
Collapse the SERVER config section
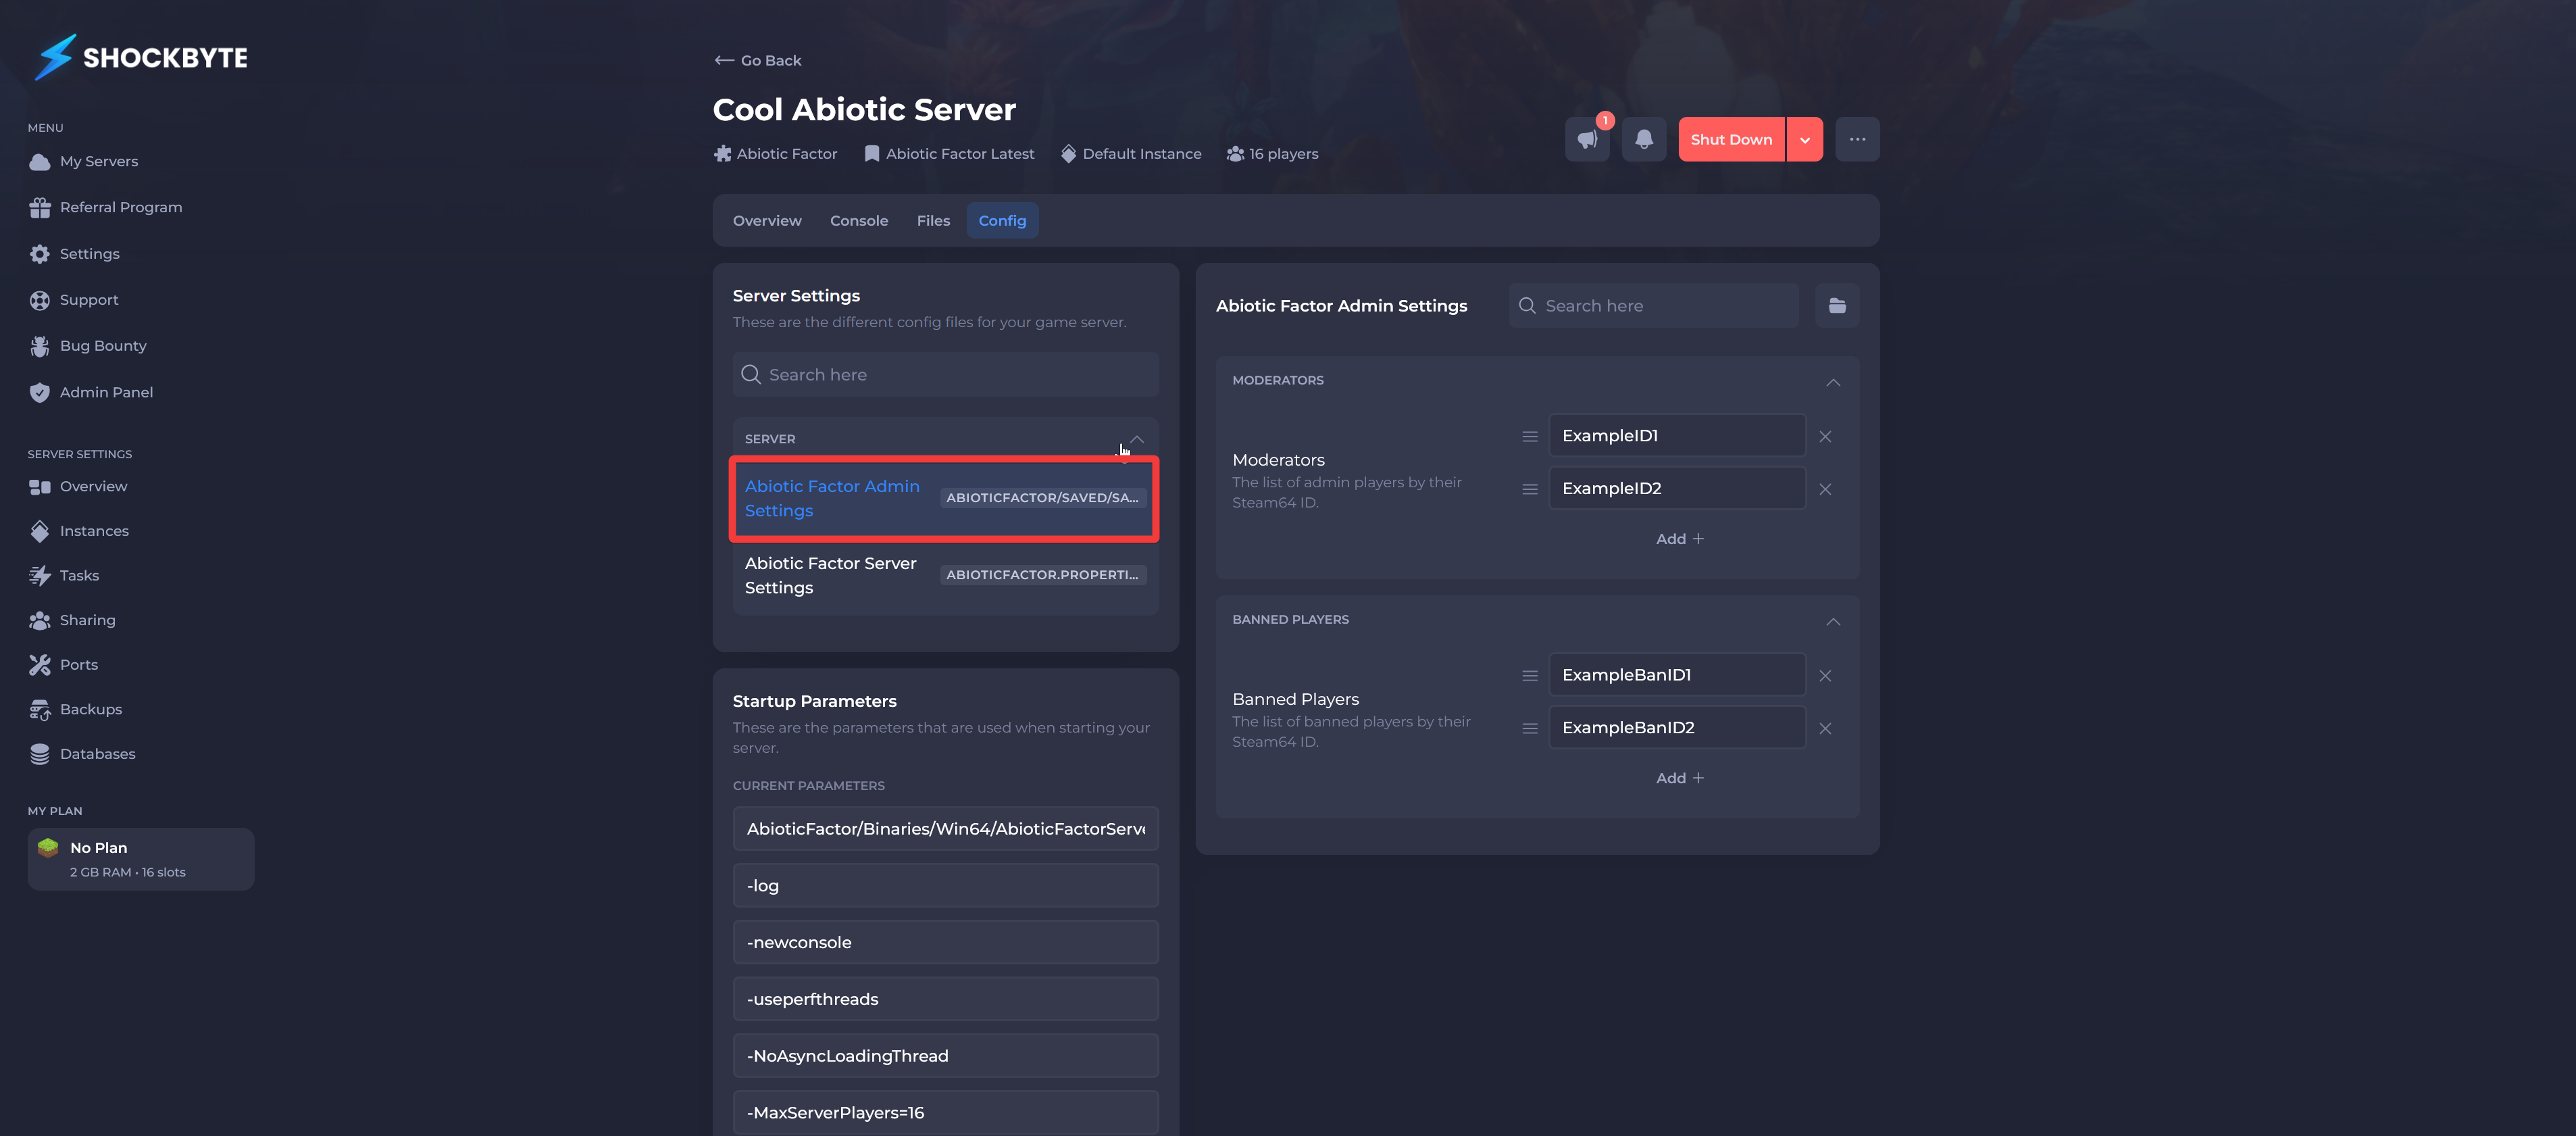(1136, 439)
